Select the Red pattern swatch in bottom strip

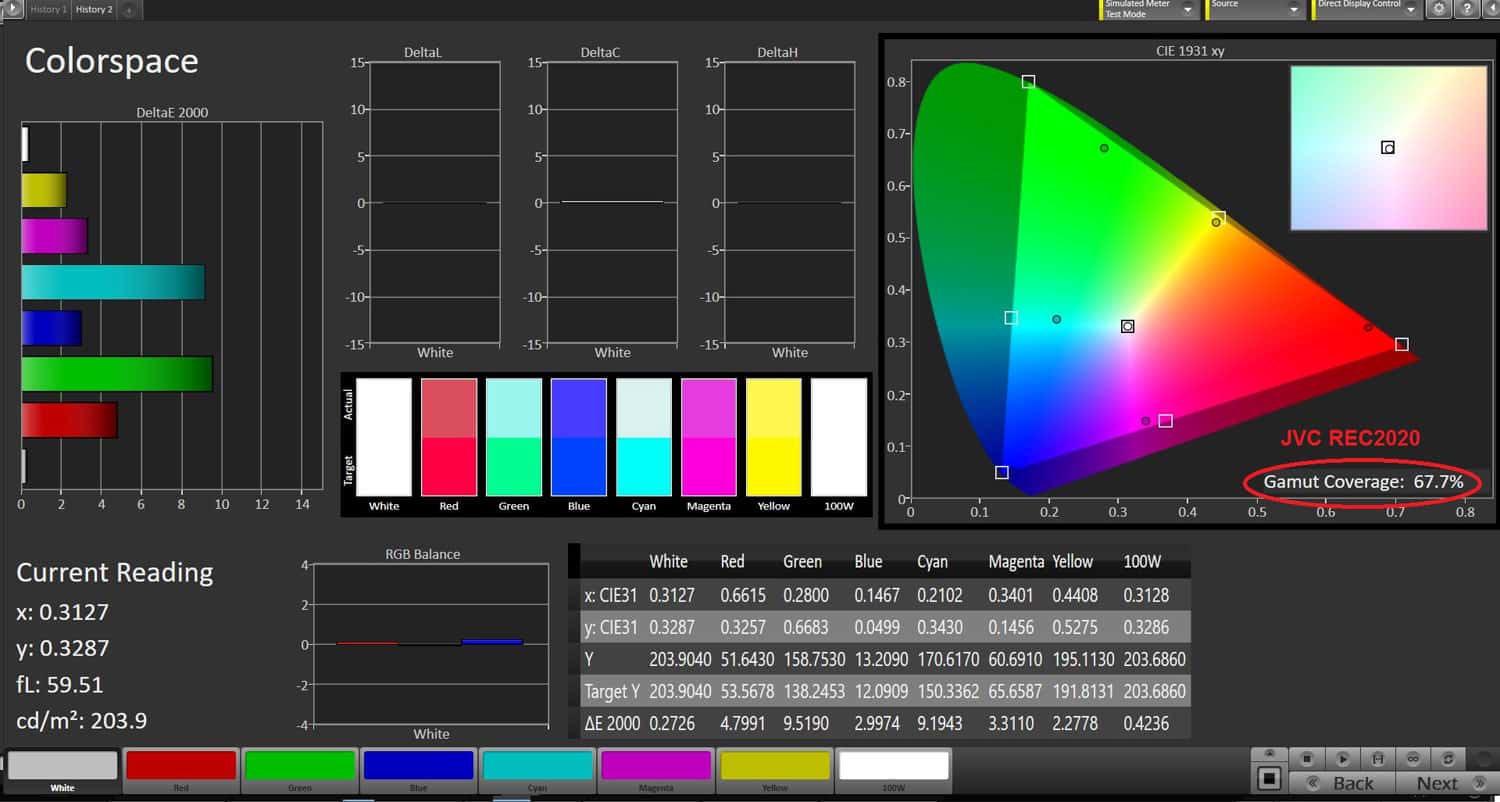click(181, 770)
